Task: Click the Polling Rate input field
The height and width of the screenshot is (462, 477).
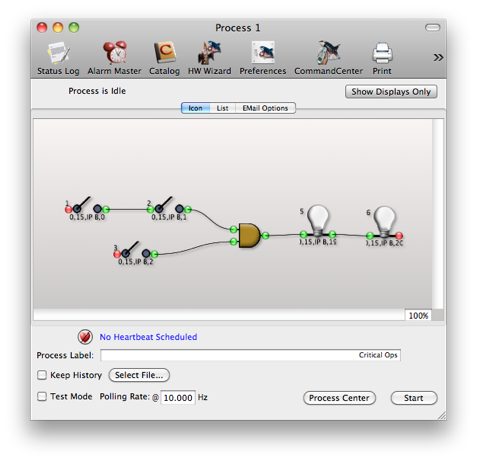Action: click(x=178, y=398)
